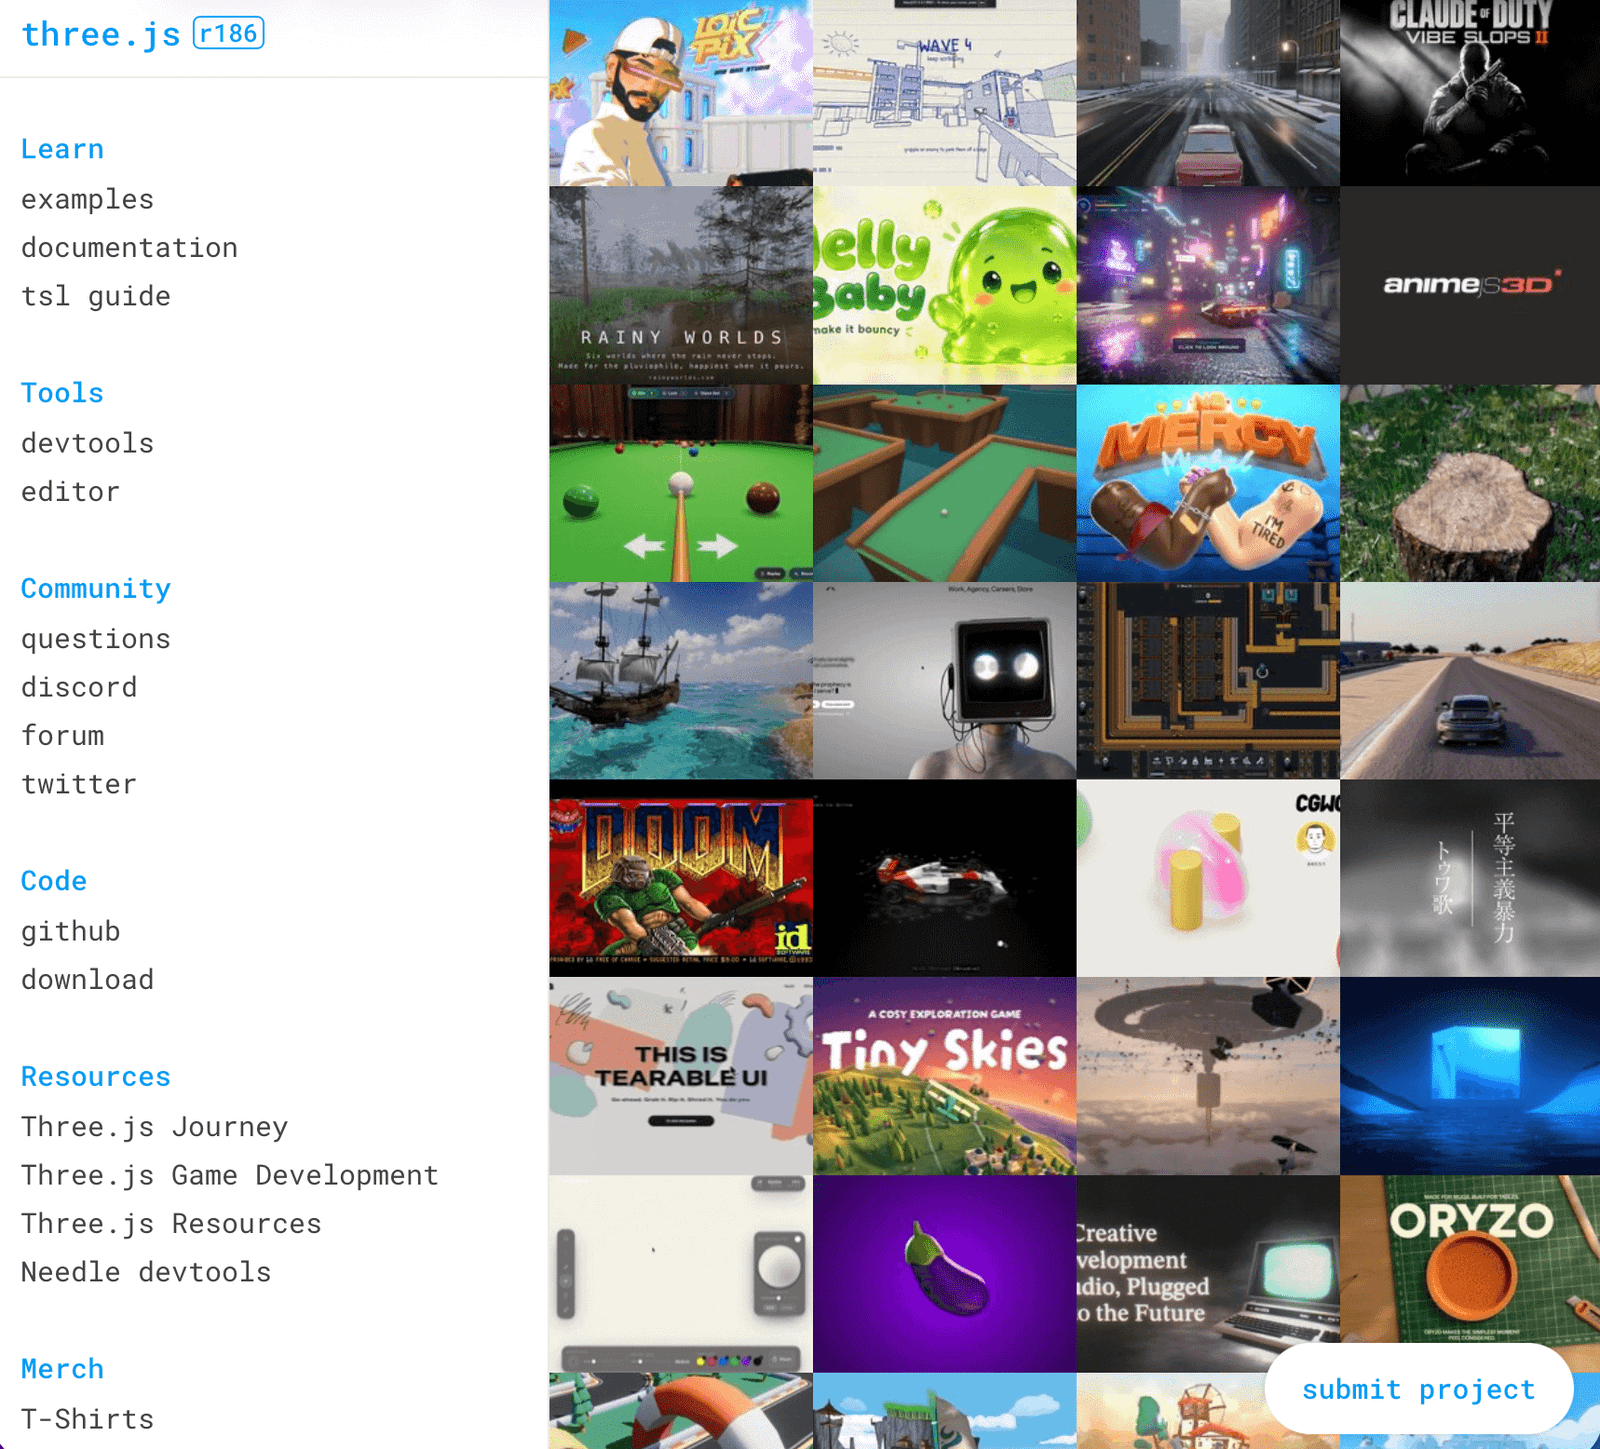Select the Resources section heading
The image size is (1600, 1449).
[x=96, y=1076]
